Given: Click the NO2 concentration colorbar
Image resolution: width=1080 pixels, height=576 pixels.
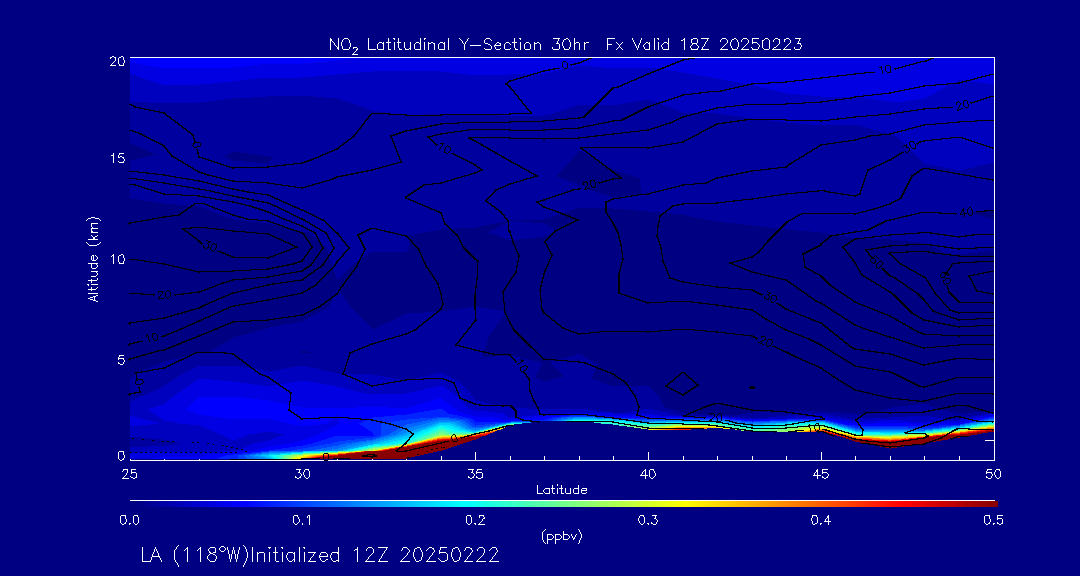Looking at the screenshot, I should (x=563, y=504).
